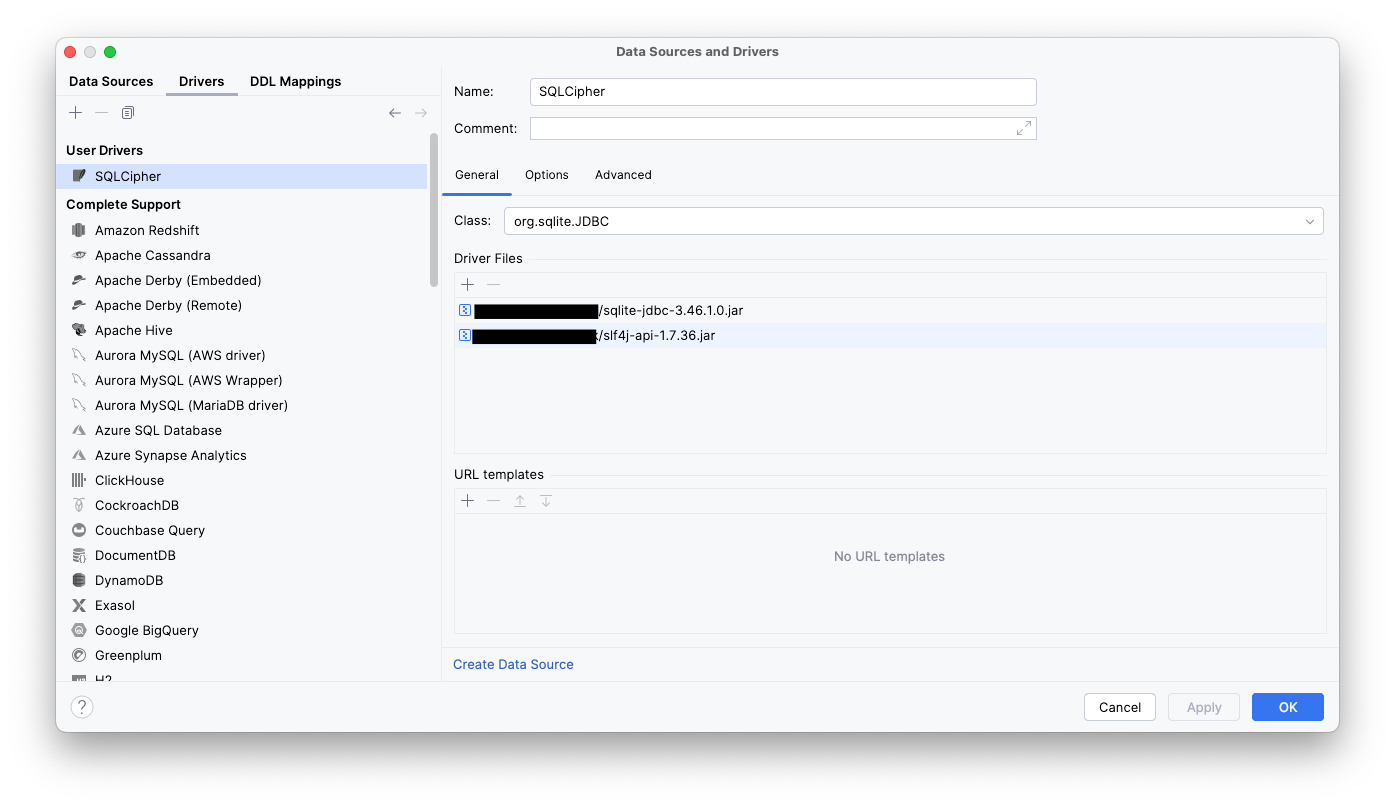Move URL template up arrow icon
This screenshot has height=806, width=1395.
pyautogui.click(x=520, y=501)
